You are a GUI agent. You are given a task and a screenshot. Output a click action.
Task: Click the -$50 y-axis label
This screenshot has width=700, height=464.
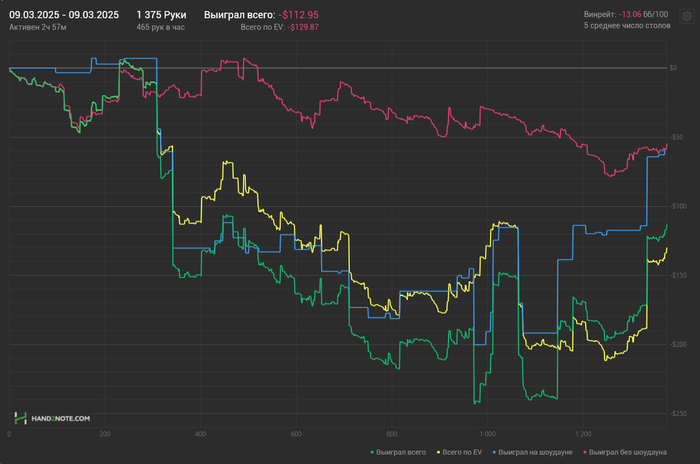(x=676, y=137)
